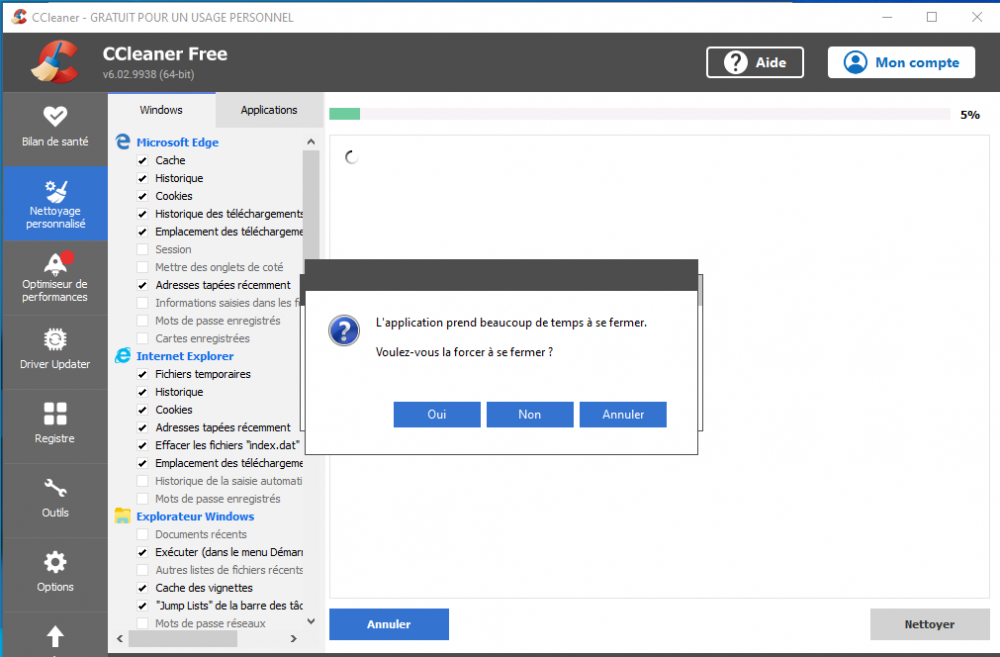Viewport: 1000px width, 657px height.
Task: Open the Options gear section
Action: click(x=55, y=573)
